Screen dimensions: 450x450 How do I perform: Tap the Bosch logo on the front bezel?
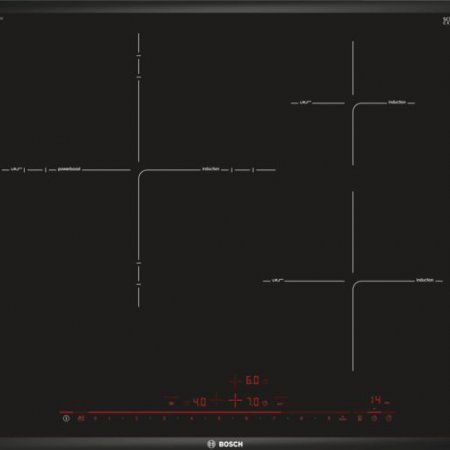(x=225, y=444)
